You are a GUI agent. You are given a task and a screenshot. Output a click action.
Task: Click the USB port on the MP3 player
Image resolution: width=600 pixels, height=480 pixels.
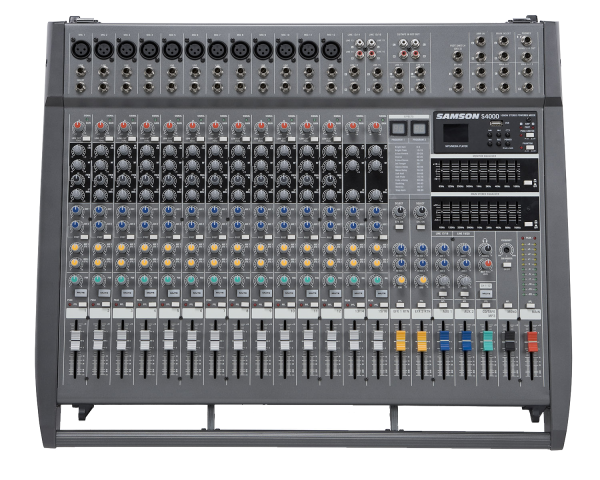497,123
